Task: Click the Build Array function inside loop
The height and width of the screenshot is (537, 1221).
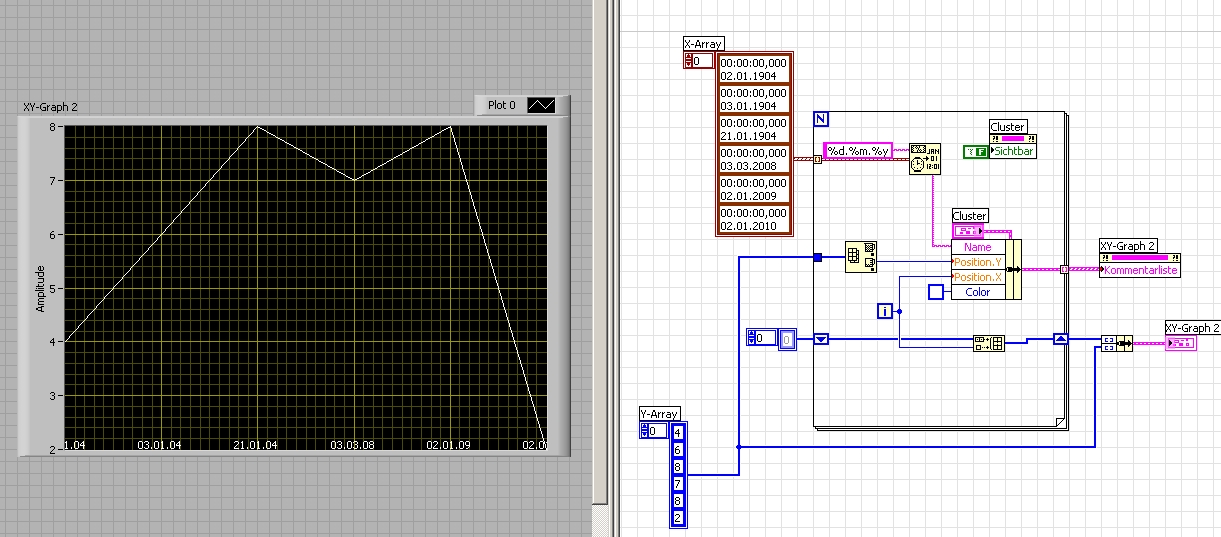Action: tap(988, 343)
